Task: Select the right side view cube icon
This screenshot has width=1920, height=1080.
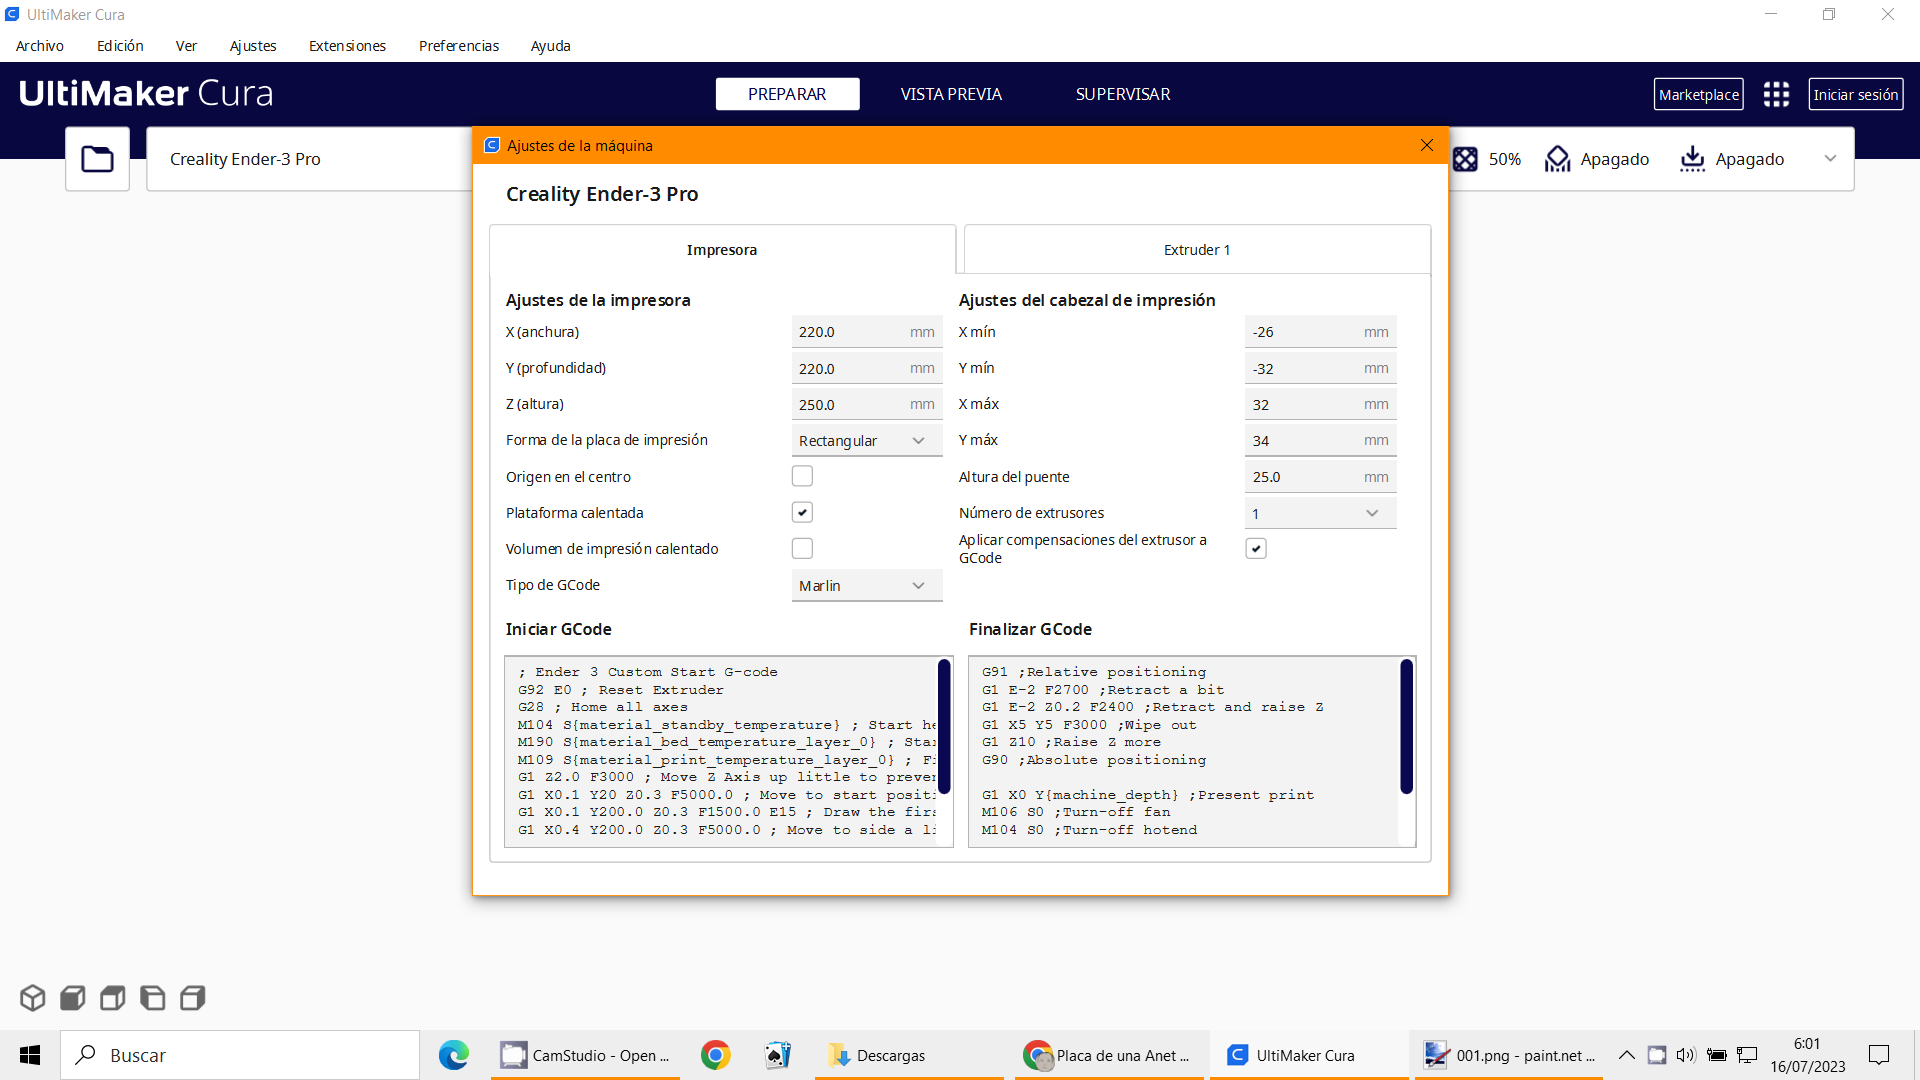Action: click(x=192, y=998)
